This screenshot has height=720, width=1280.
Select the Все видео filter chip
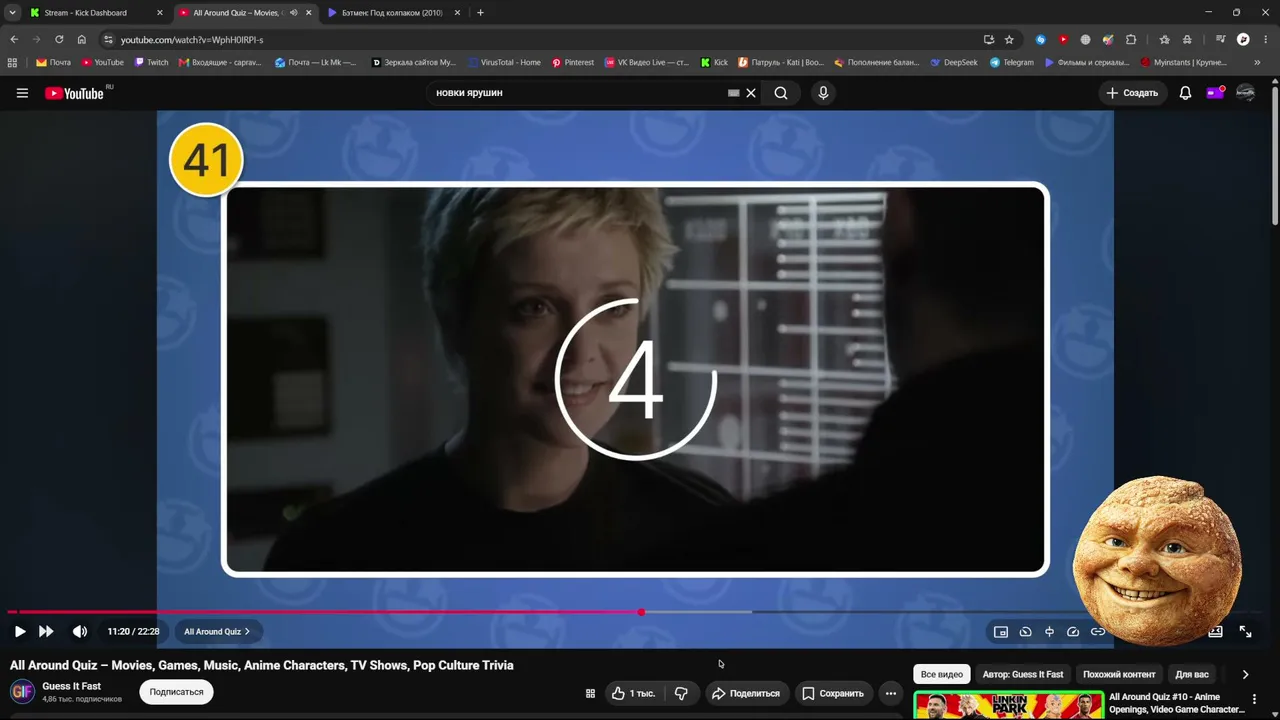coord(942,674)
